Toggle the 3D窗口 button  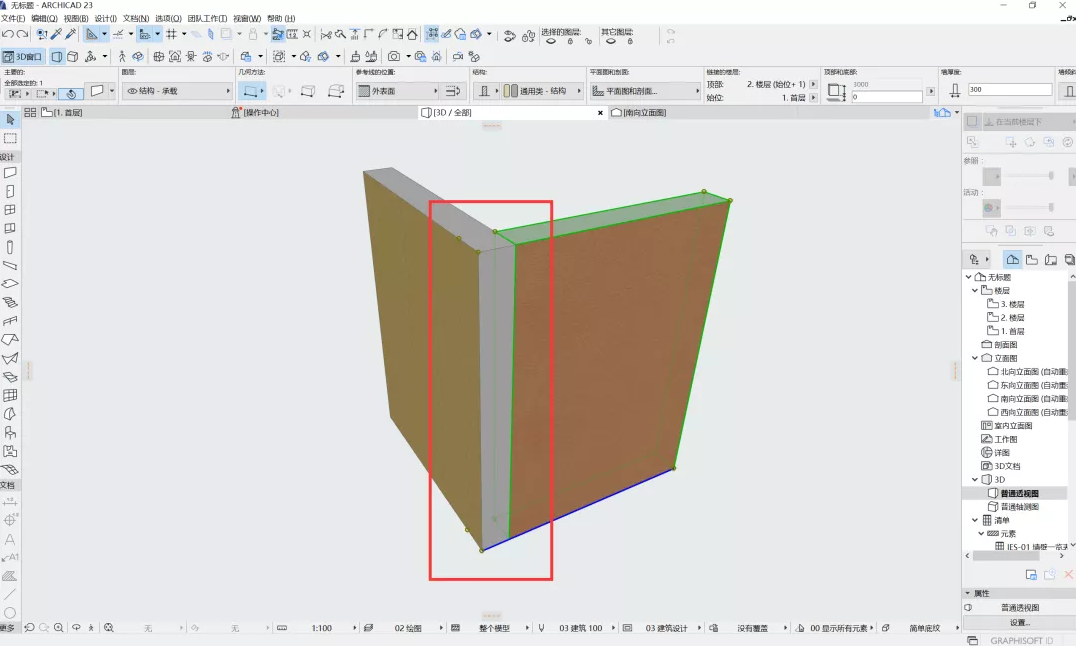point(23,56)
